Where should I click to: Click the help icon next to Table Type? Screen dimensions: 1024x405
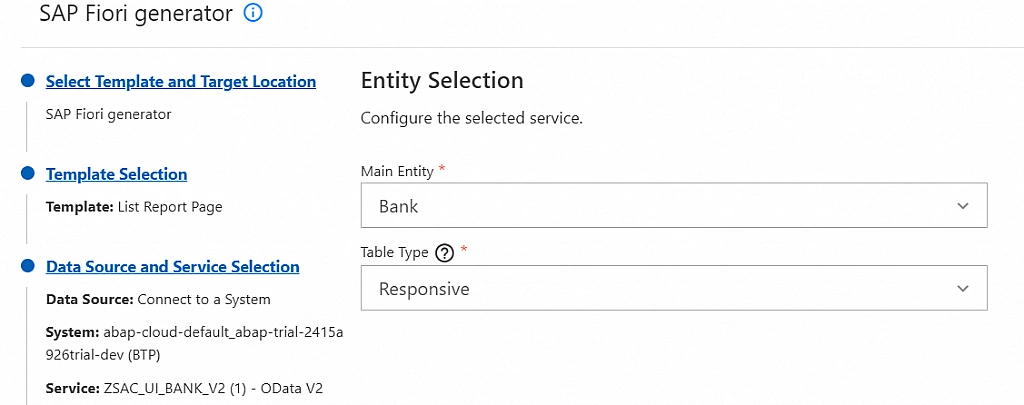click(445, 253)
